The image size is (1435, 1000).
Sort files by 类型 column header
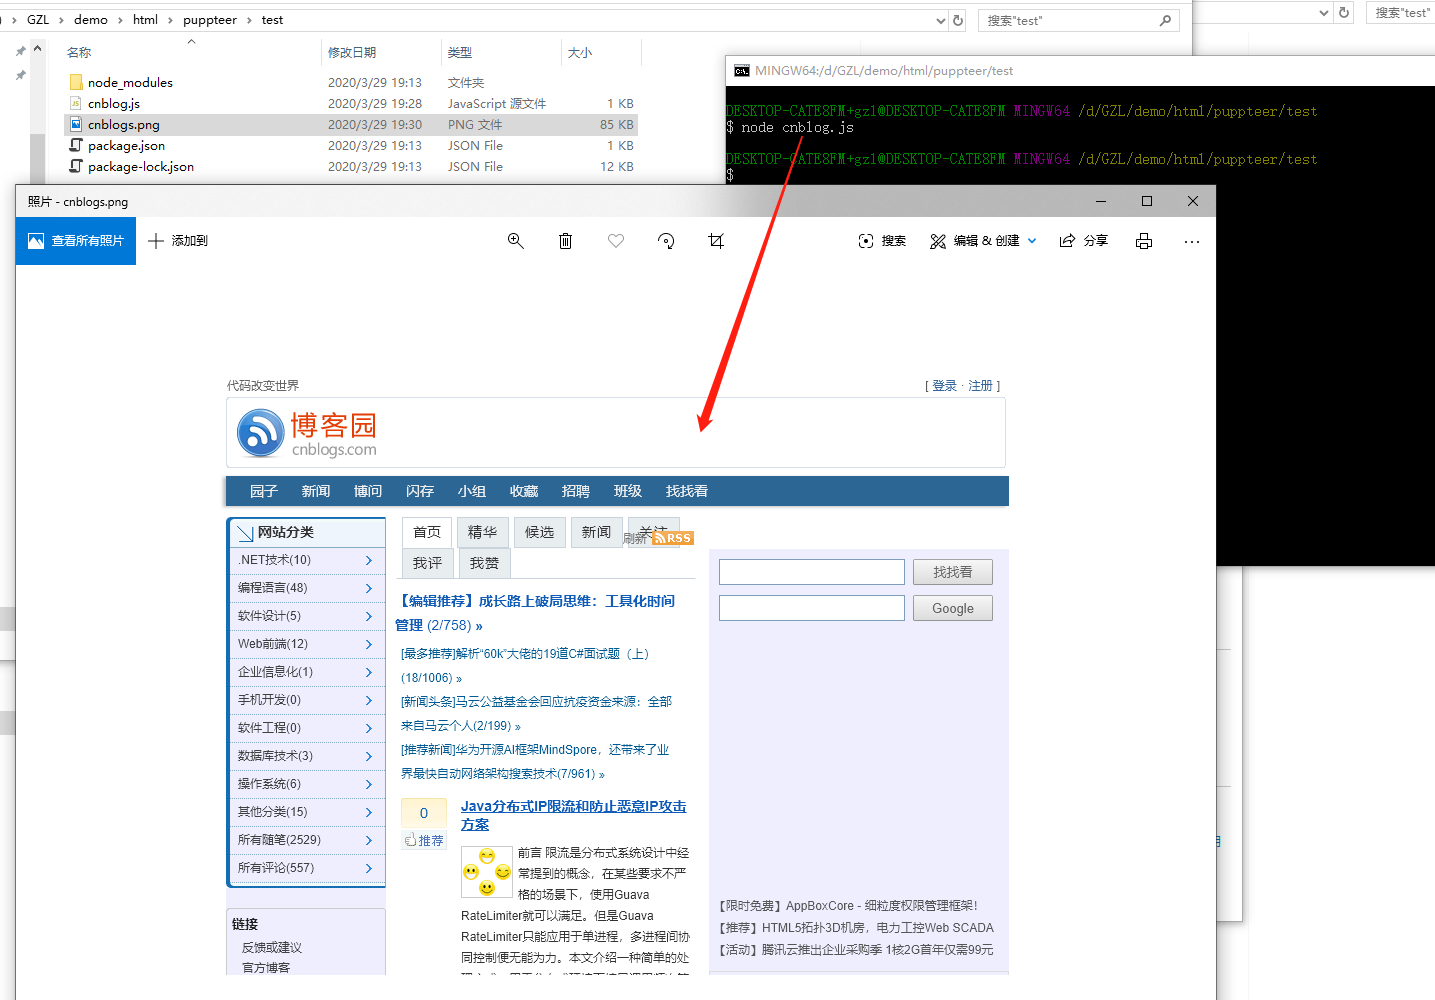click(460, 52)
